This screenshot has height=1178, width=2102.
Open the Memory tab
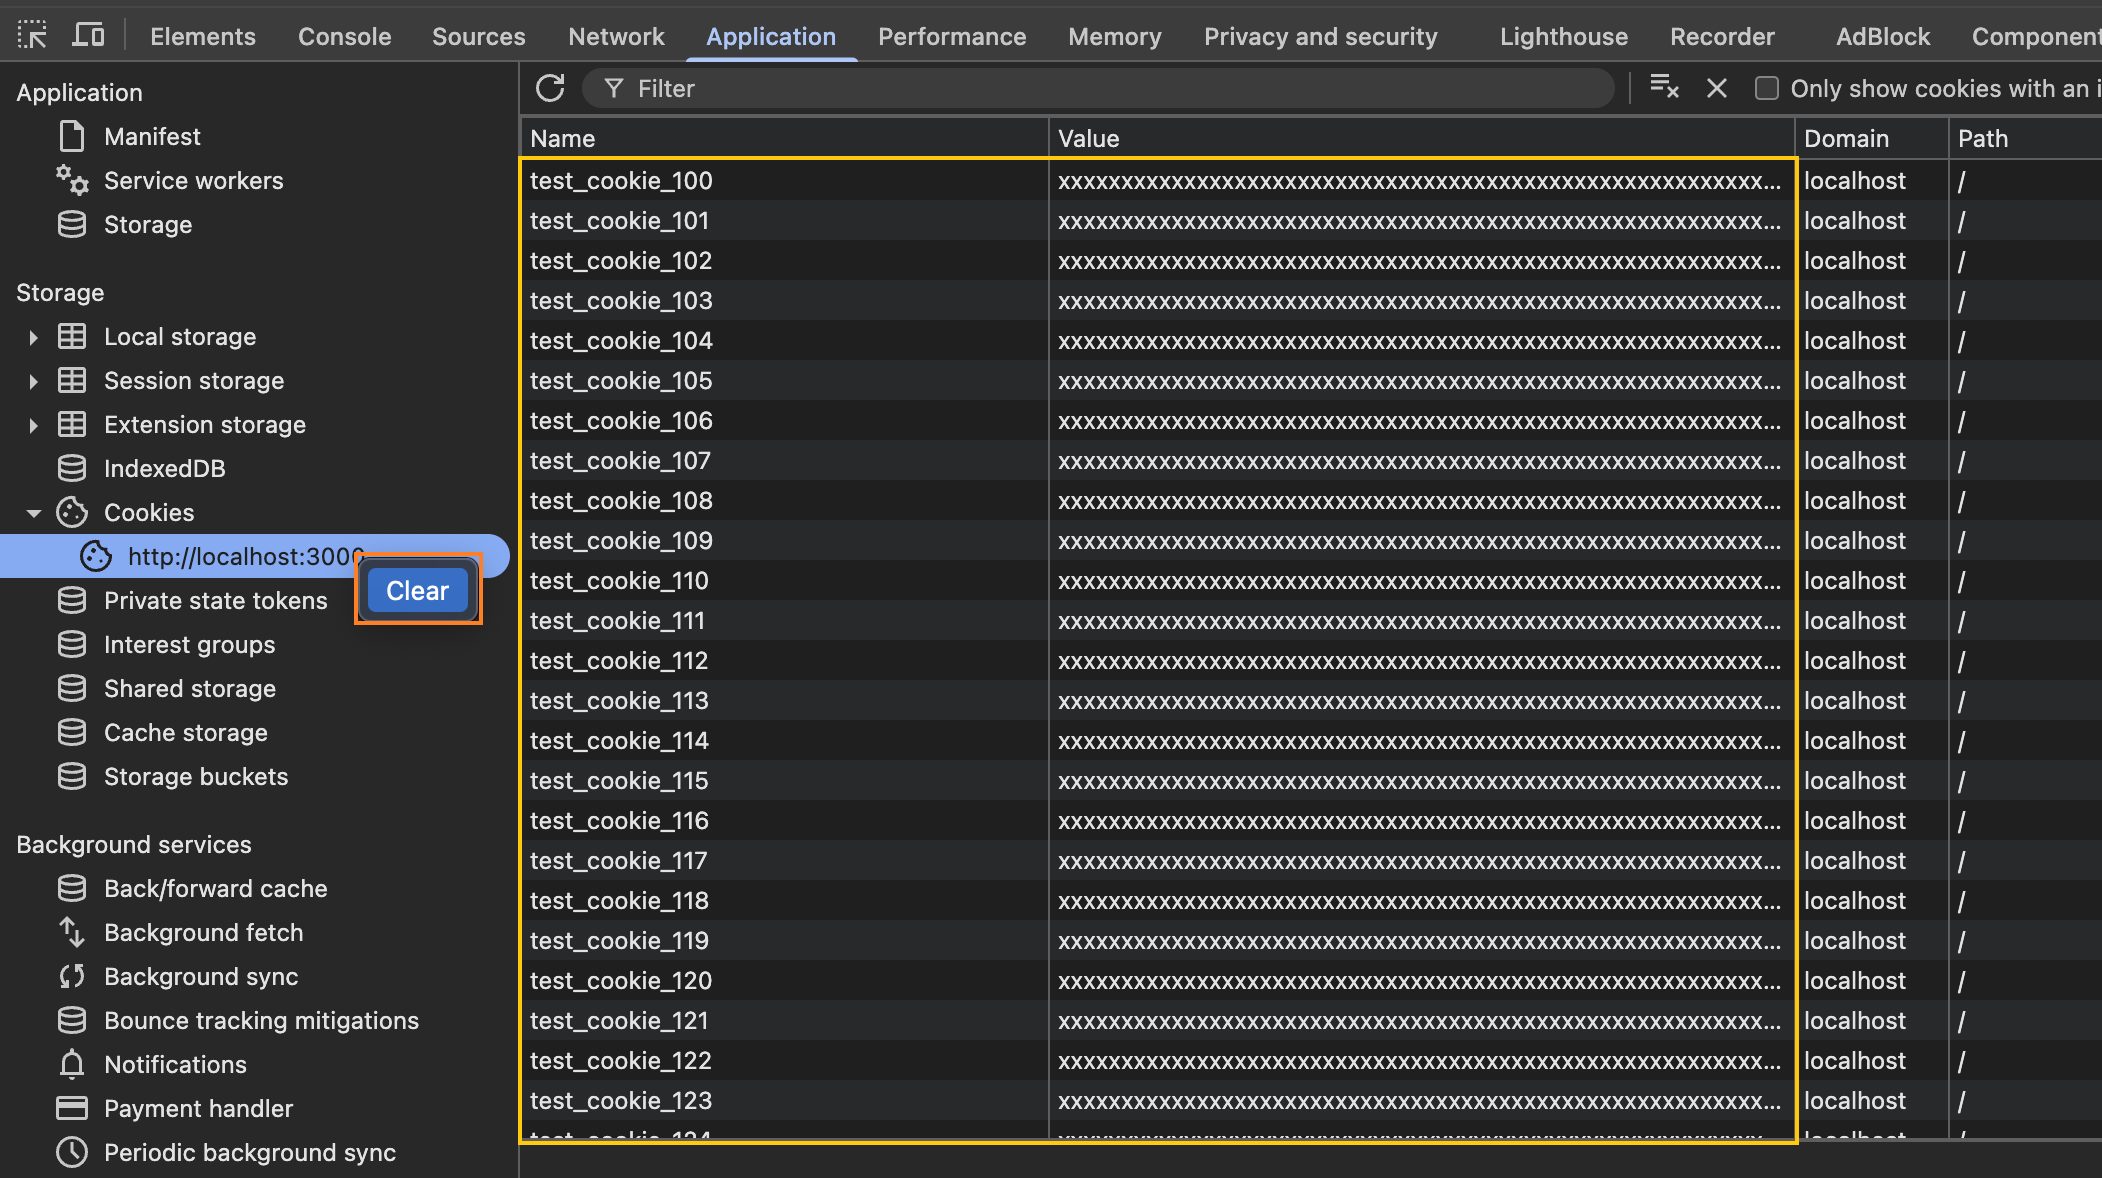(1115, 36)
